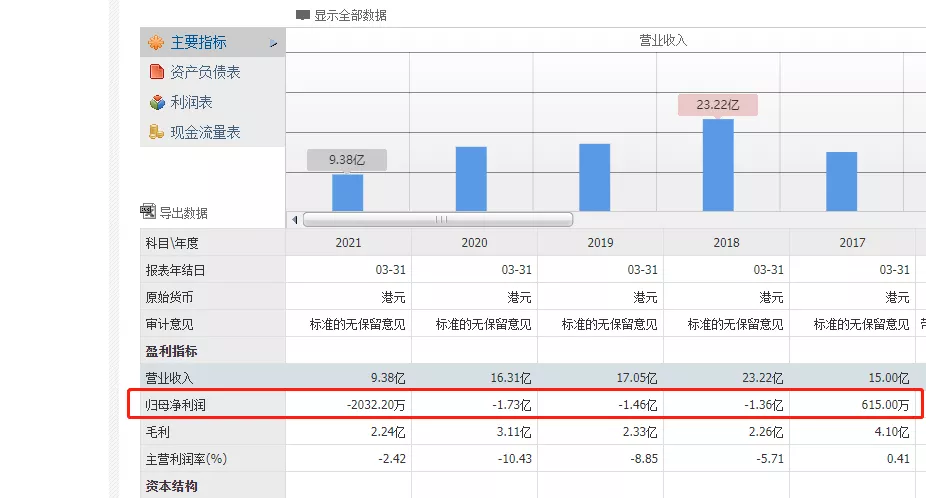This screenshot has height=498, width=926.
Task: Click the -1.73亿 net profit cell
Action: tap(474, 405)
